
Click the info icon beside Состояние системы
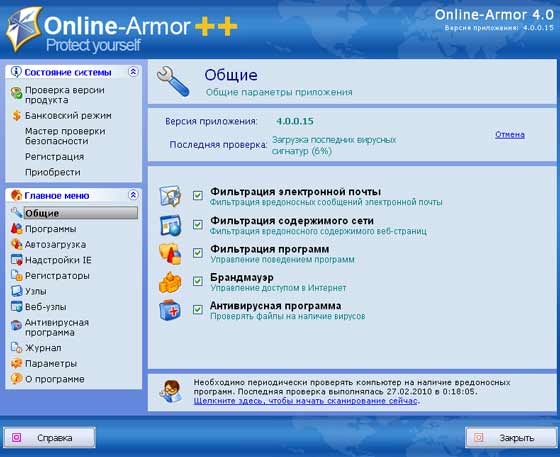tap(16, 72)
